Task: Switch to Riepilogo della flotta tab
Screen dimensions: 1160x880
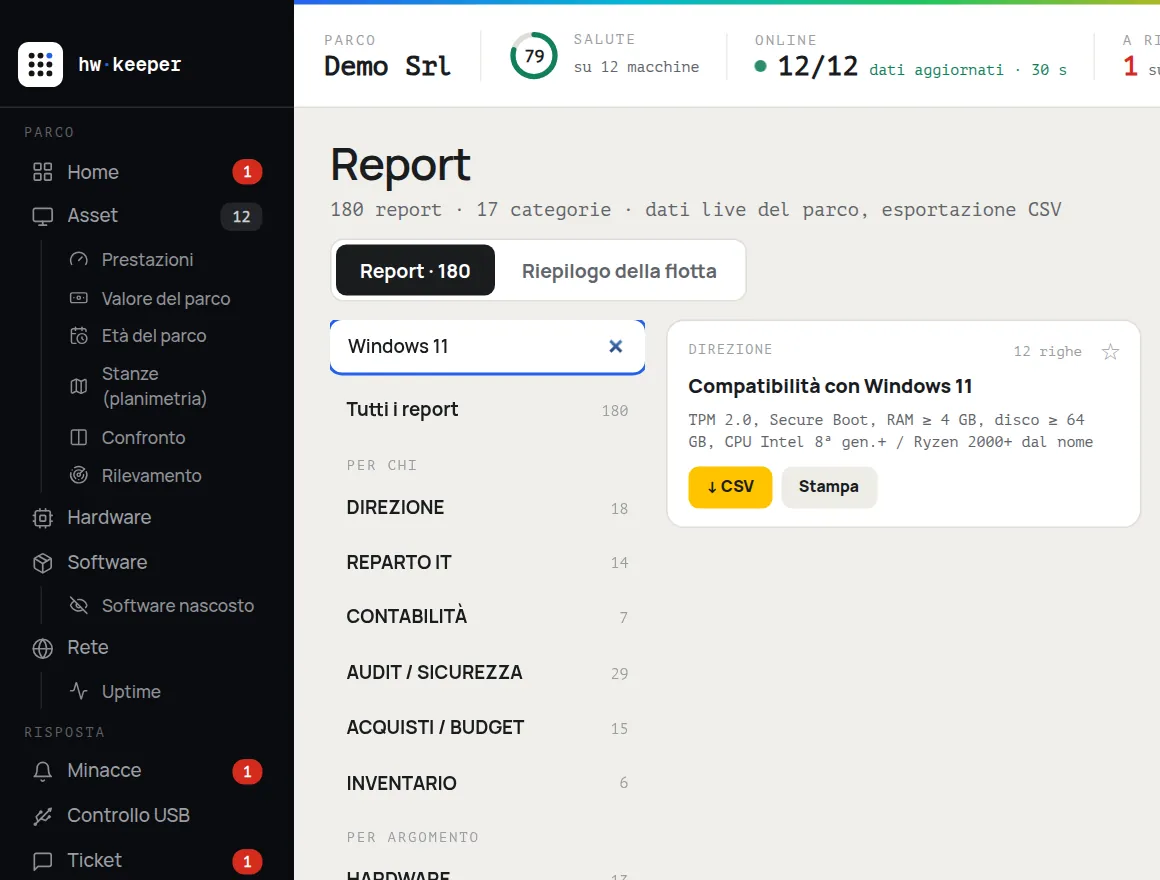Action: click(619, 271)
